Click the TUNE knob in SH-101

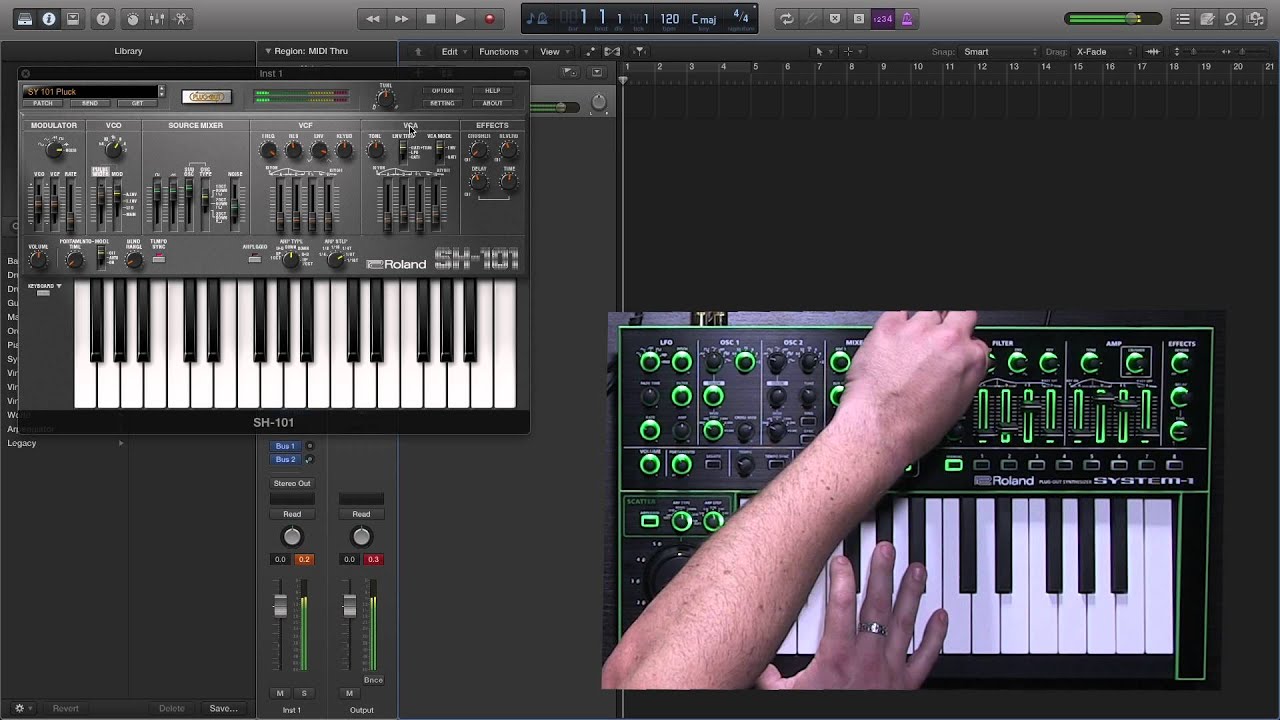tap(385, 100)
